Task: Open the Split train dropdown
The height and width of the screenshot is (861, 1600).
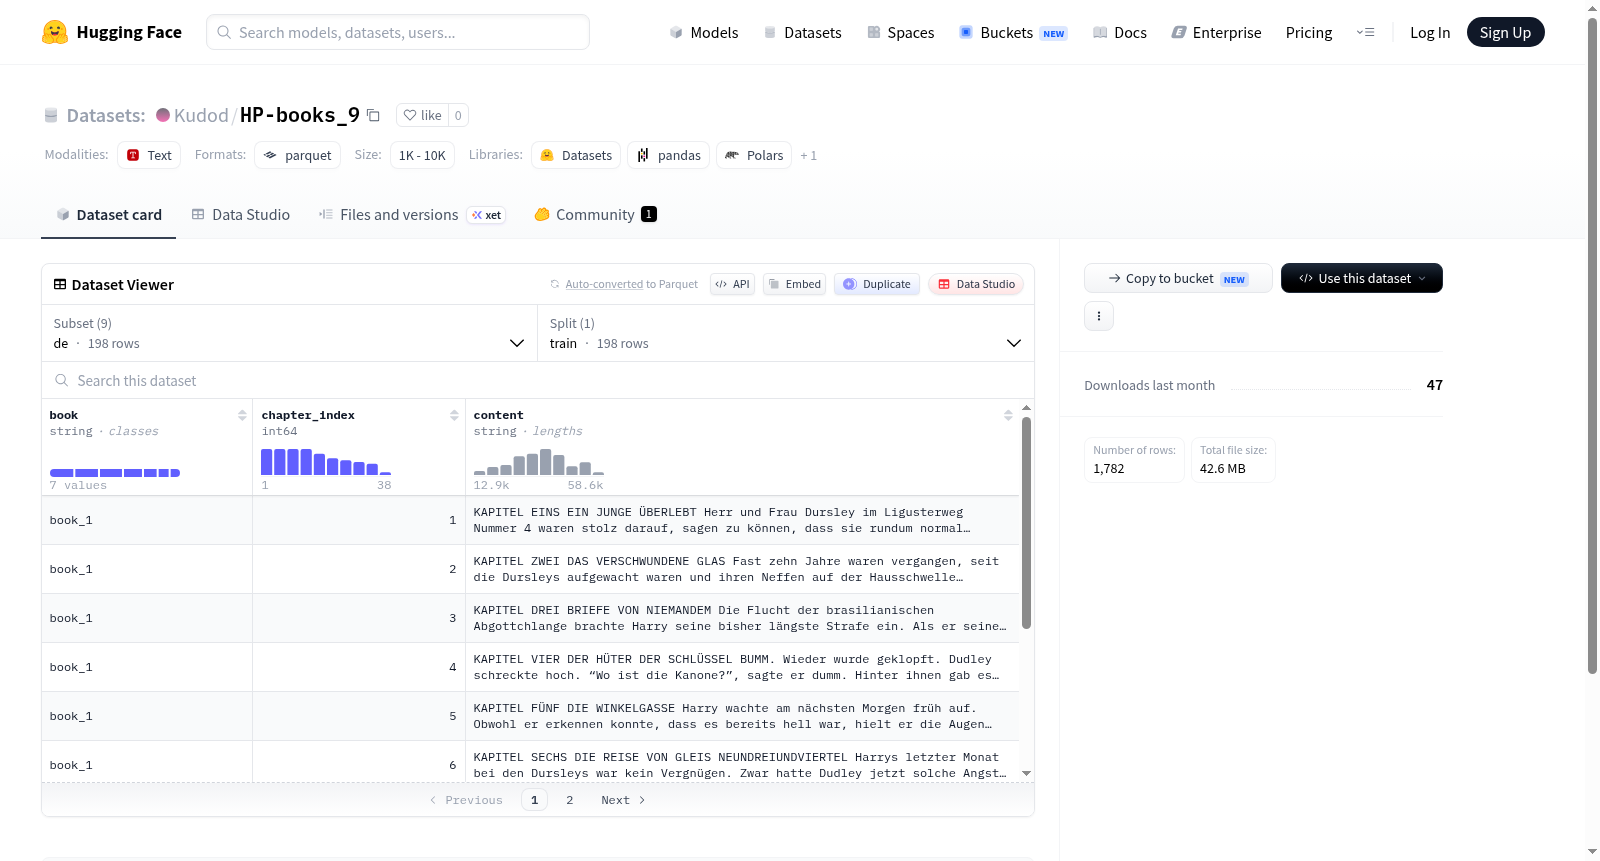Action: pyautogui.click(x=786, y=333)
